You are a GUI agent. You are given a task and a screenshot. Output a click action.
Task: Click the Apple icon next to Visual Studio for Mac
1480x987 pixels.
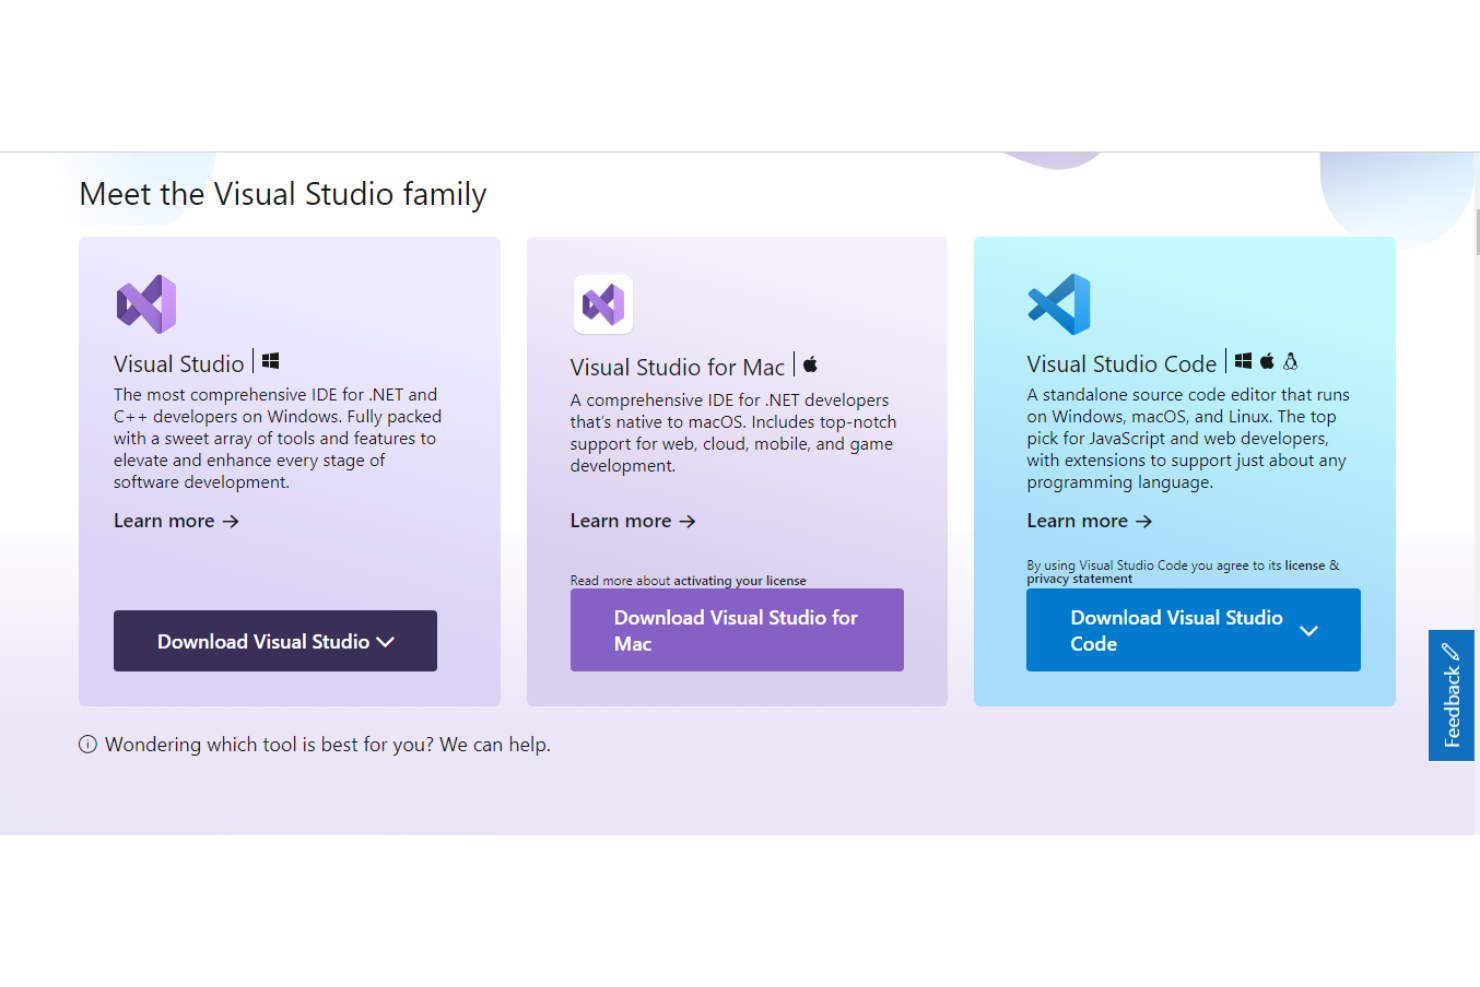click(x=810, y=364)
